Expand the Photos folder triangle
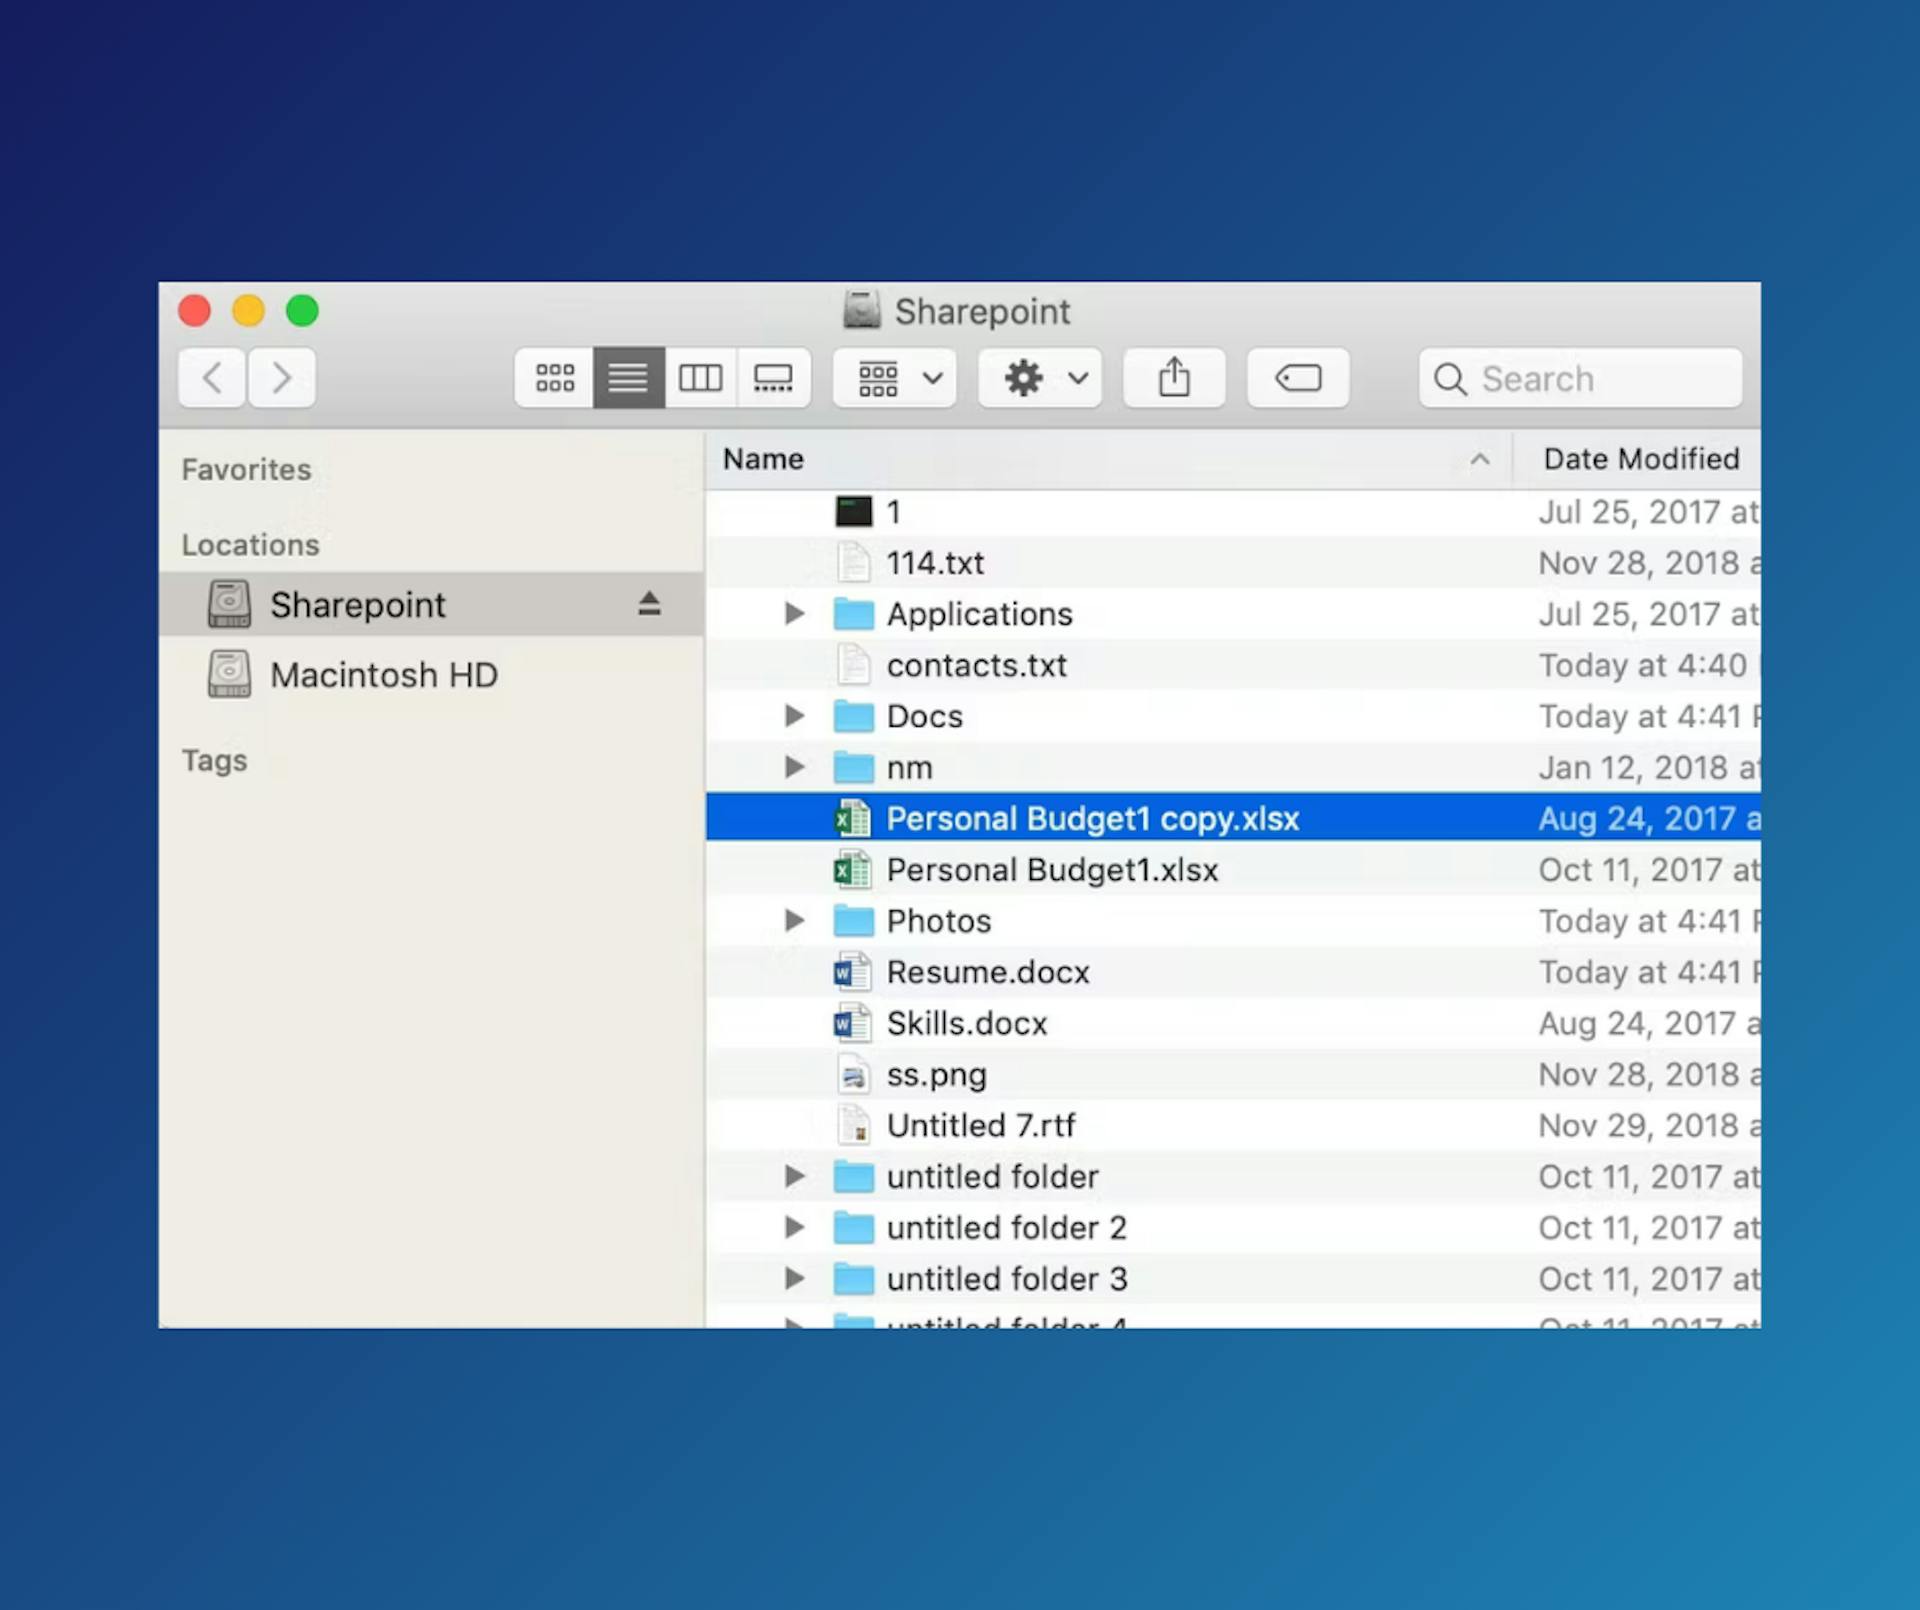1920x1610 pixels. coord(794,920)
